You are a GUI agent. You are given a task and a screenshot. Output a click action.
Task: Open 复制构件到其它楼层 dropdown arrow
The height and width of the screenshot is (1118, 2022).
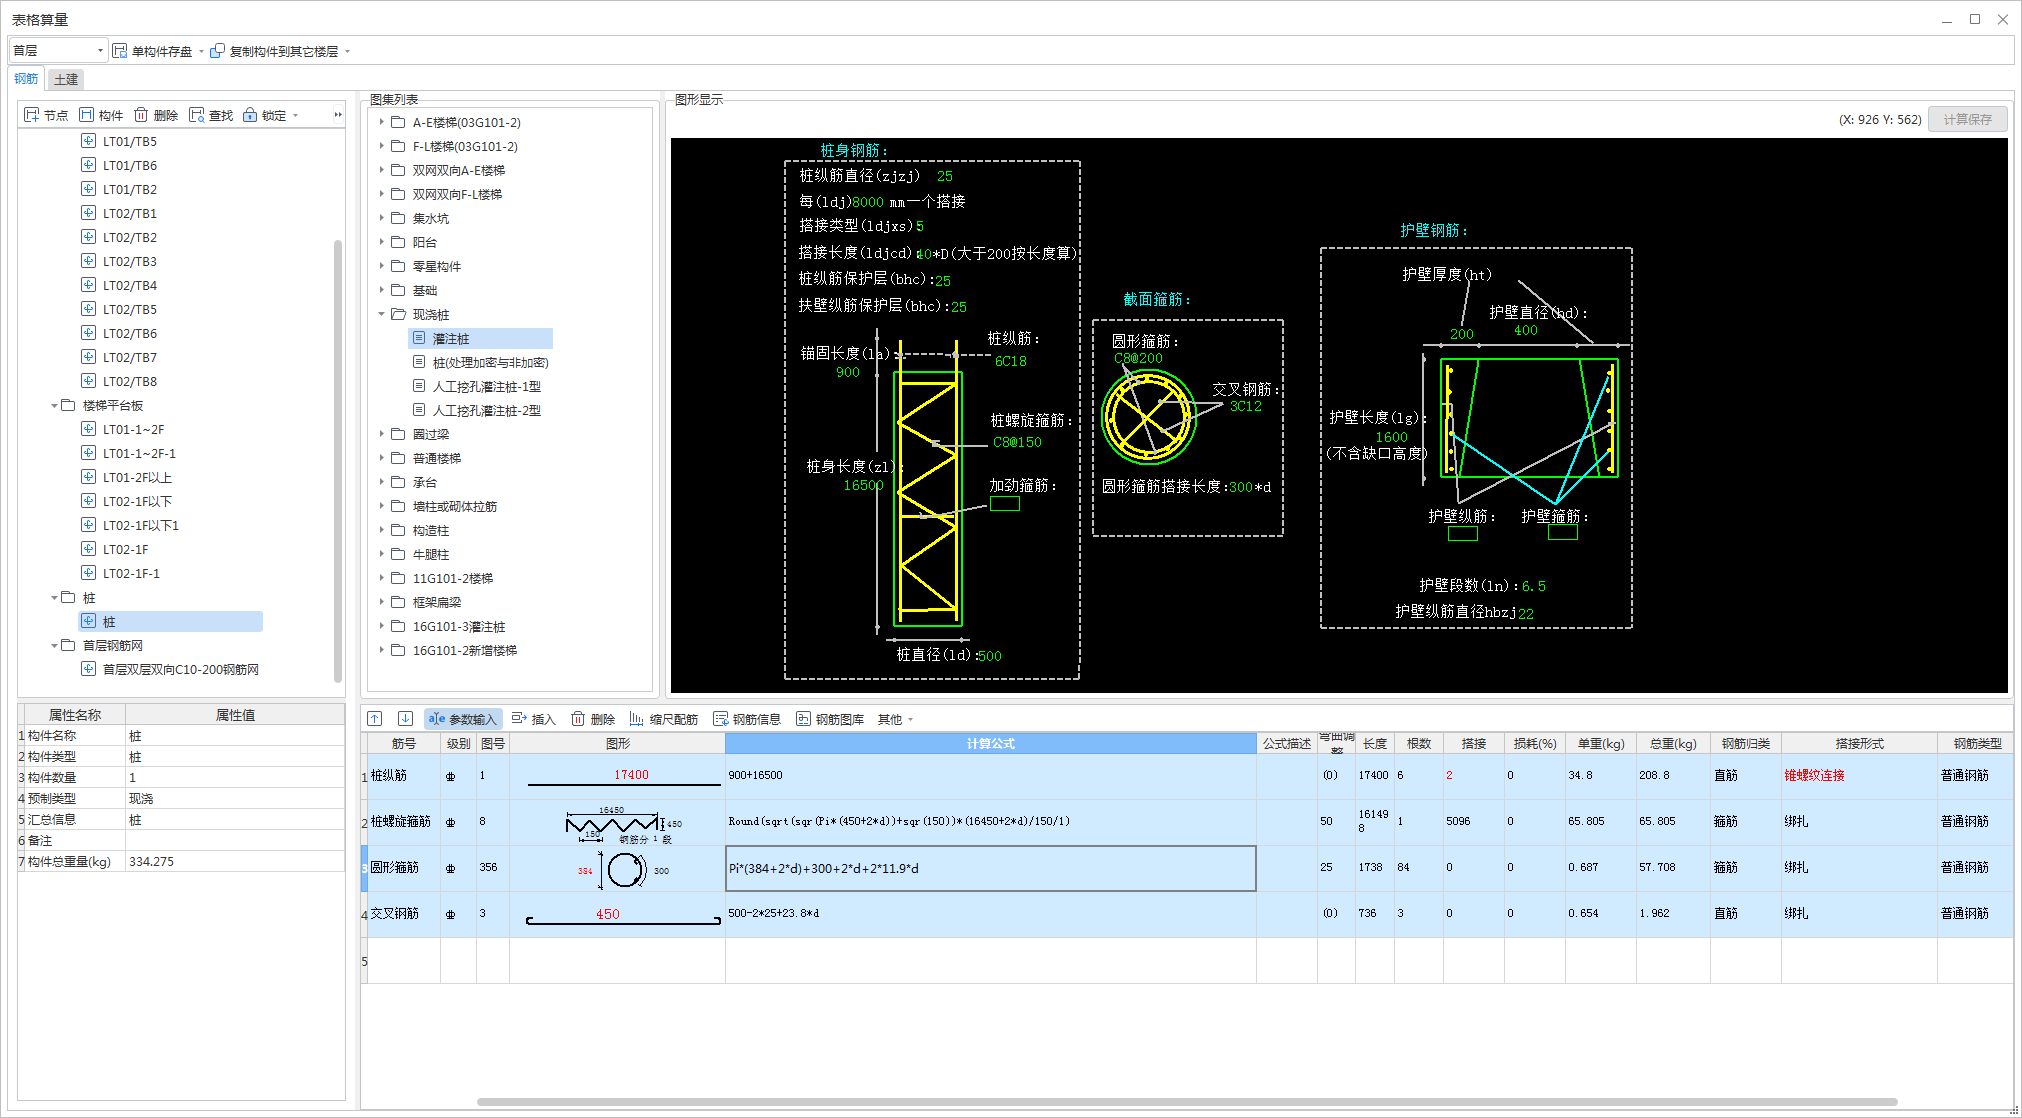(x=347, y=51)
